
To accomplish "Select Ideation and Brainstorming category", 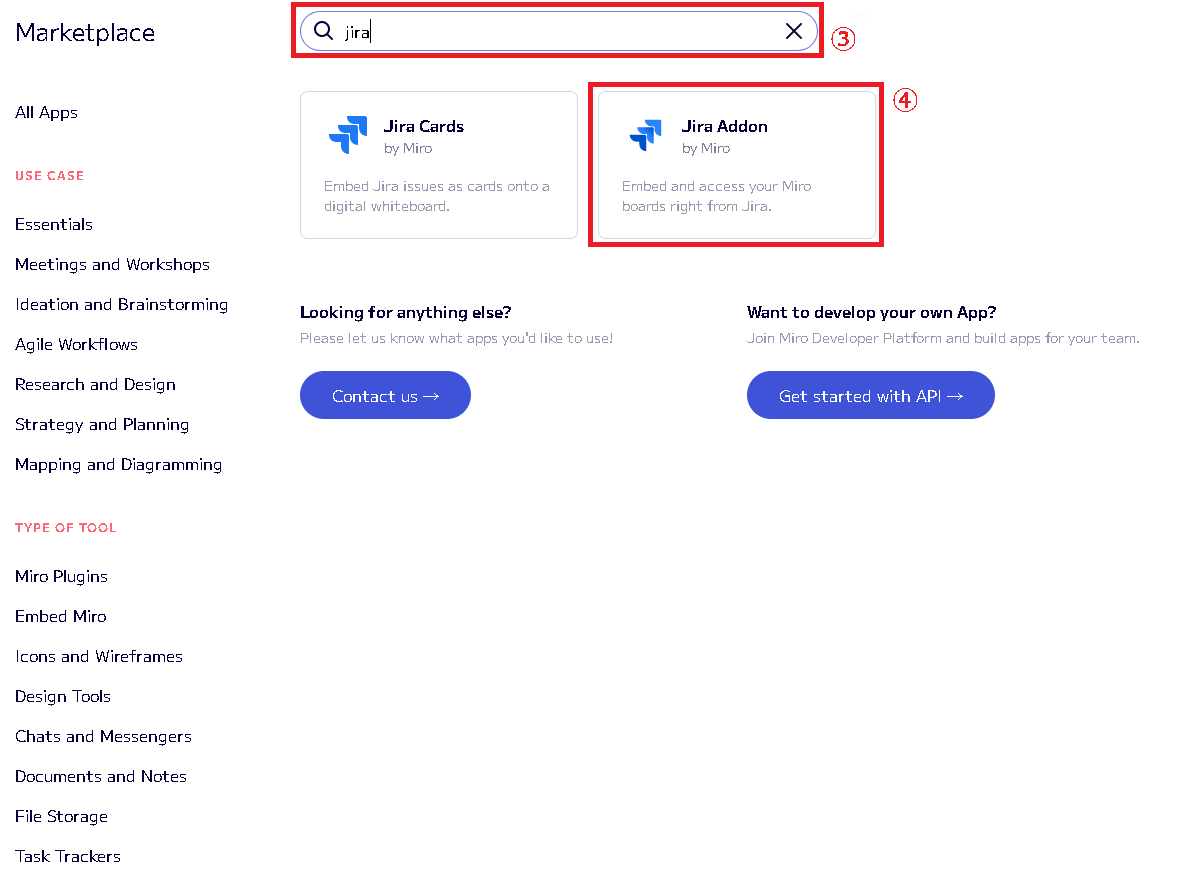I will (x=121, y=305).
